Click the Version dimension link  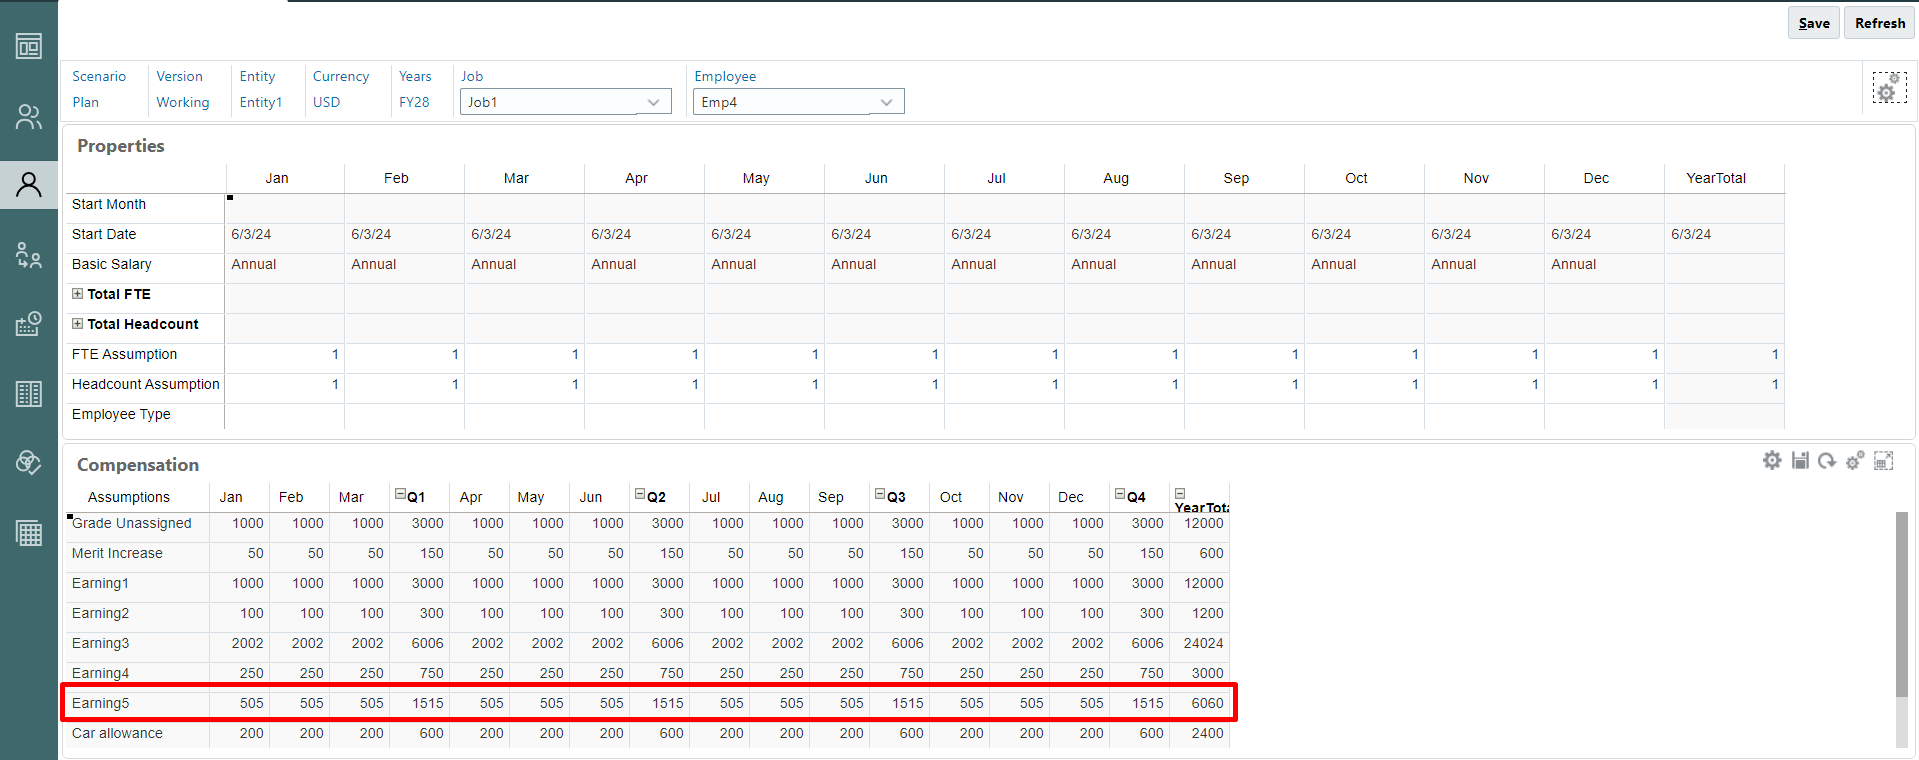[180, 76]
